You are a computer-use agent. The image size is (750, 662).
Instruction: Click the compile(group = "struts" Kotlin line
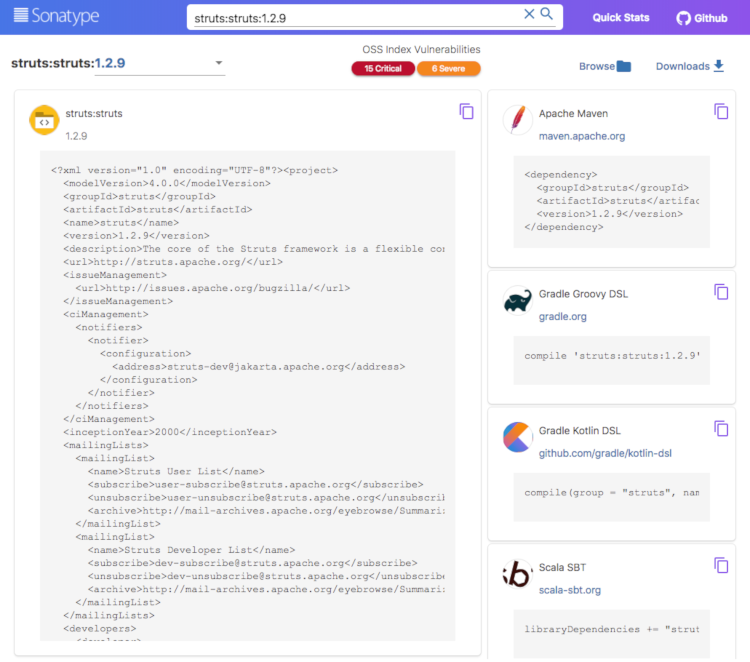coord(612,493)
